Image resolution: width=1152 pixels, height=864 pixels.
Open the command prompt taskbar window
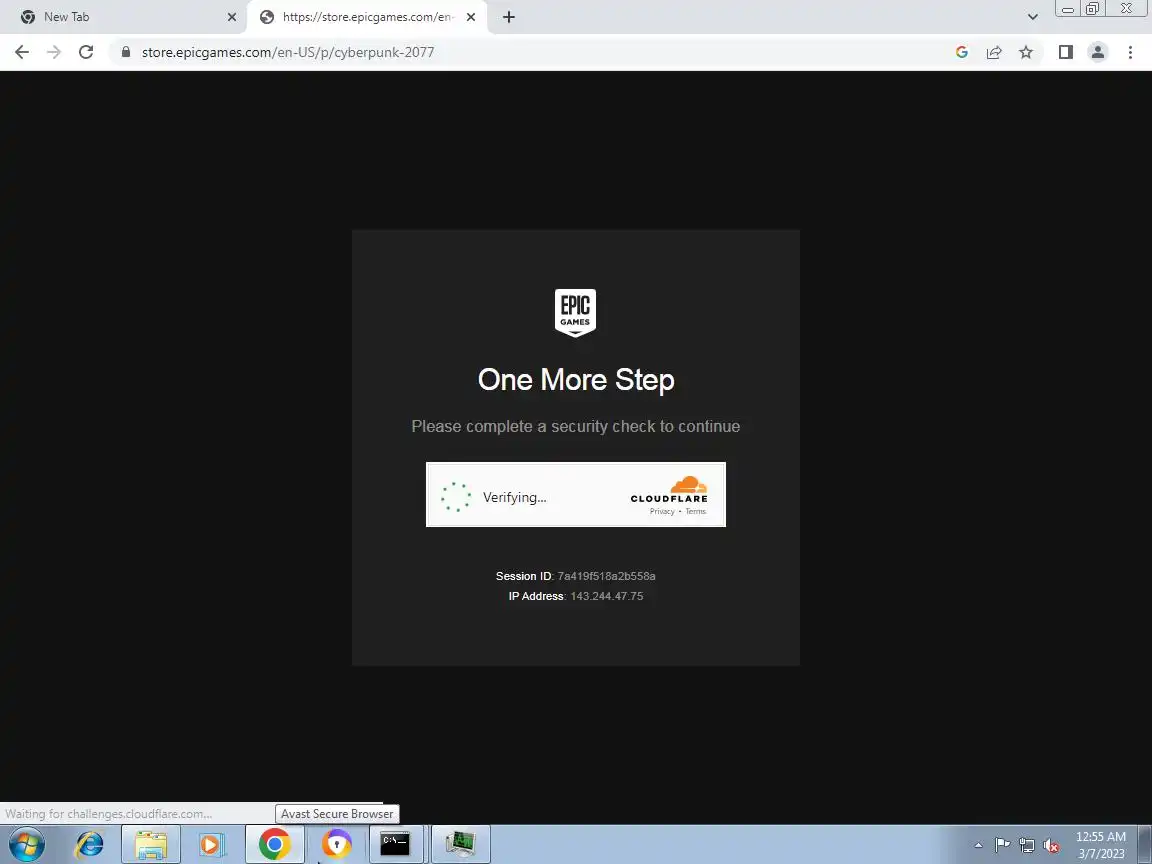pos(395,844)
